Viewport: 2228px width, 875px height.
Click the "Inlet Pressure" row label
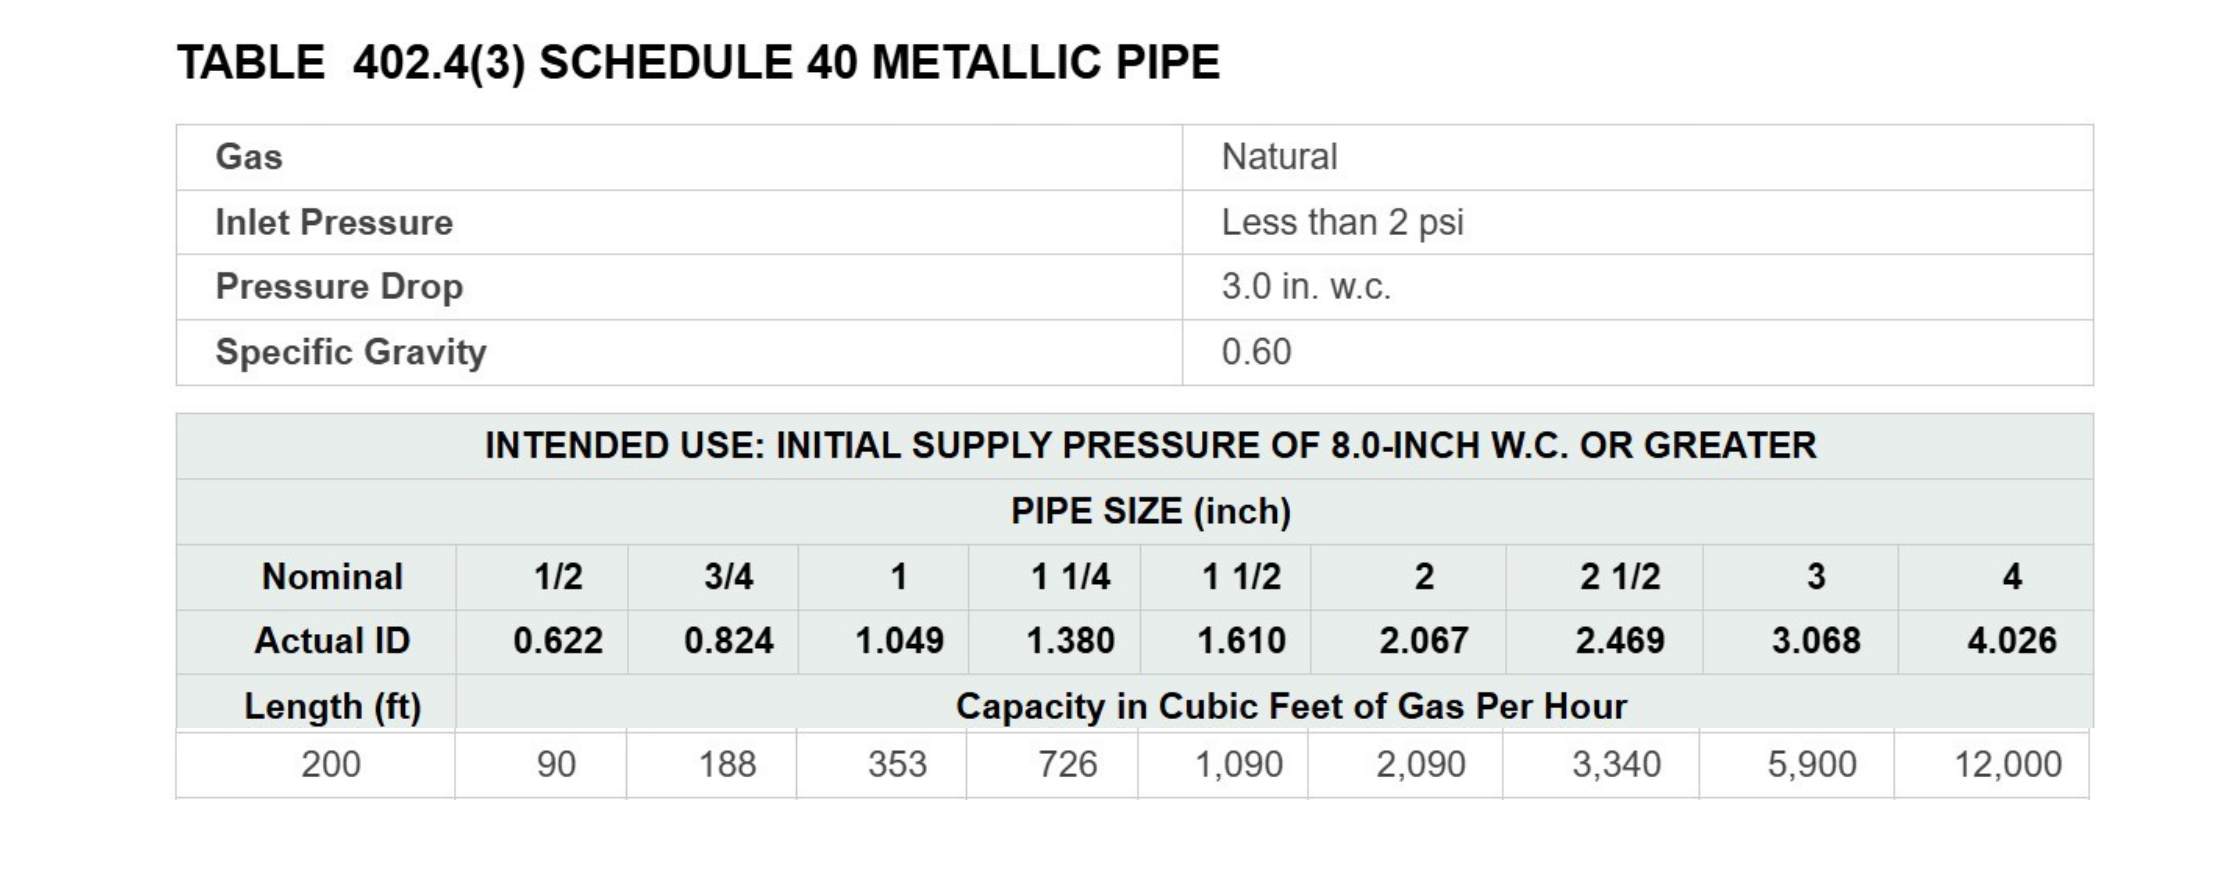pos(334,222)
